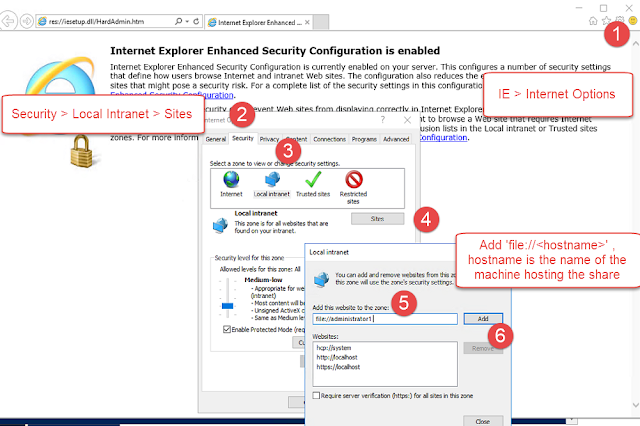
Task: Switch to the Connections tab
Action: point(329,139)
